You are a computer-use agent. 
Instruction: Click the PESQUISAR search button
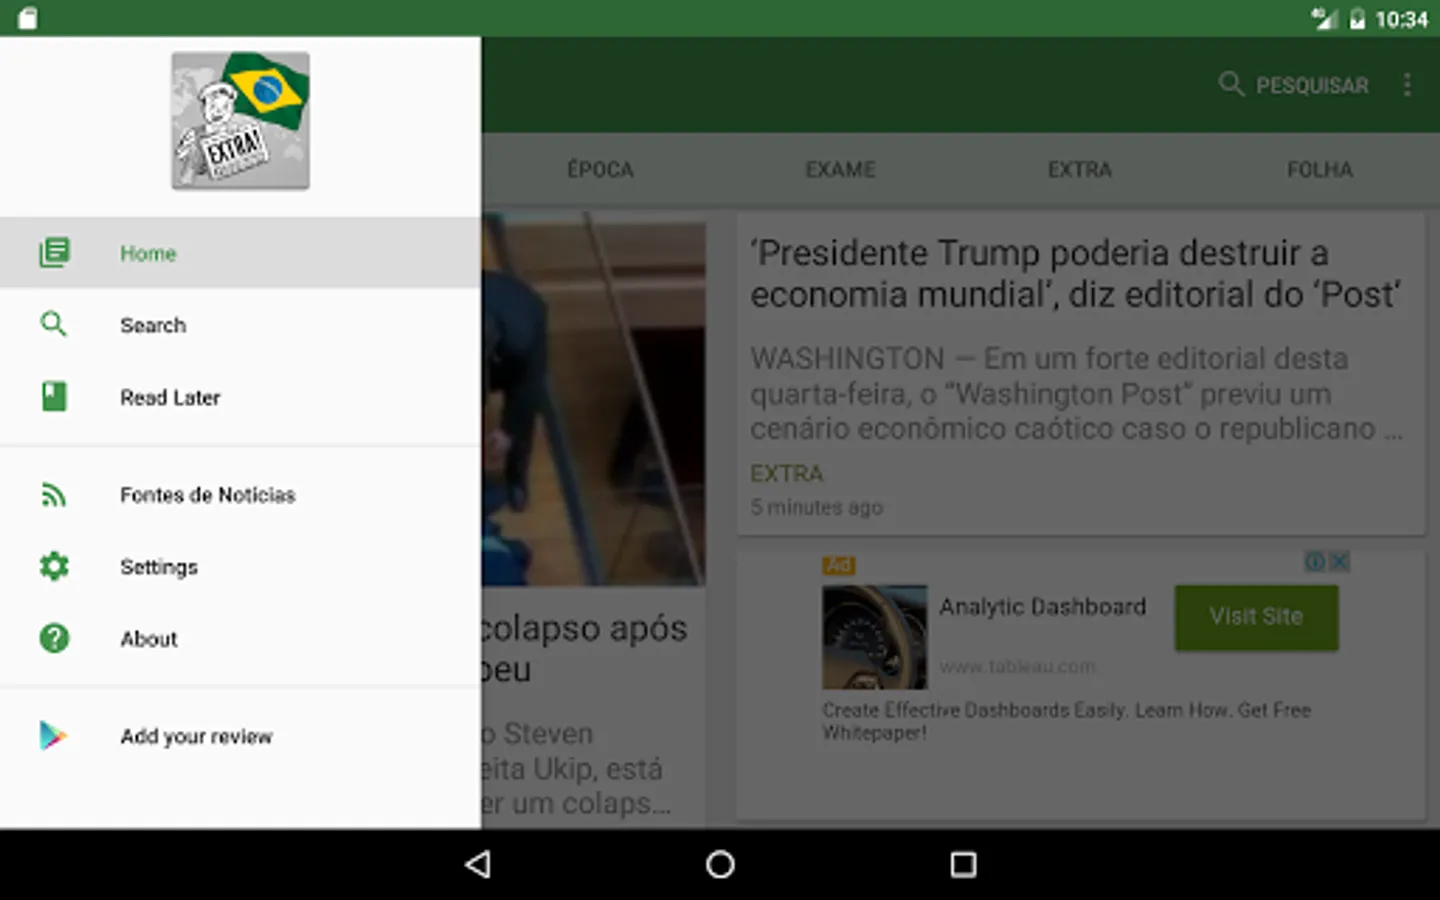tap(1293, 85)
